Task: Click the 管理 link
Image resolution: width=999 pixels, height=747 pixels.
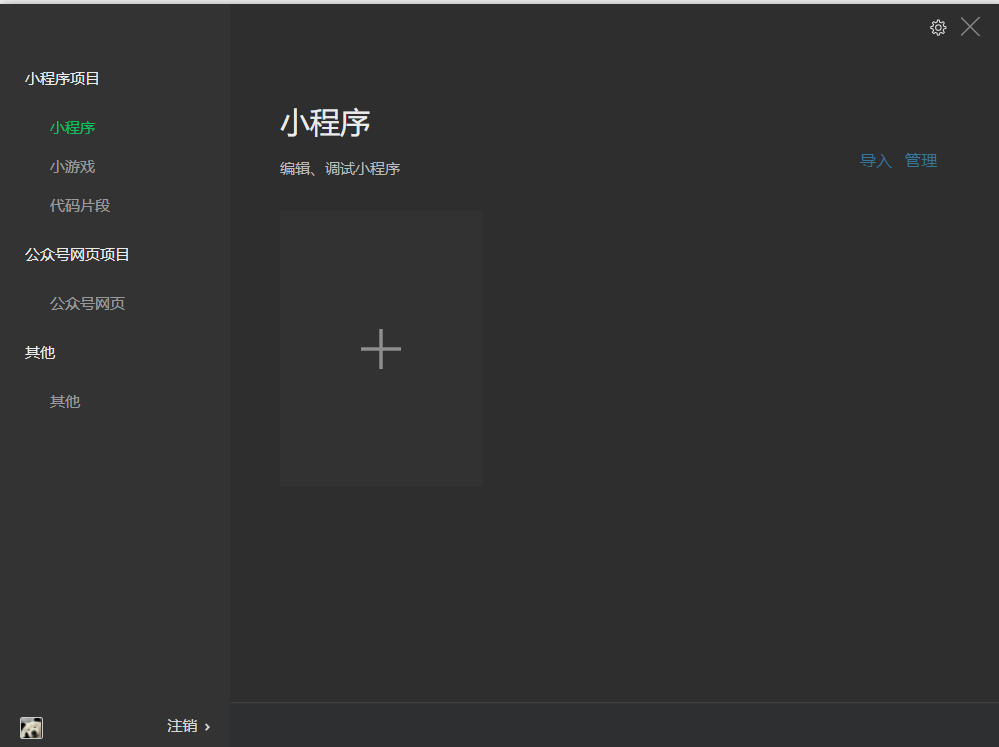Action: [921, 161]
